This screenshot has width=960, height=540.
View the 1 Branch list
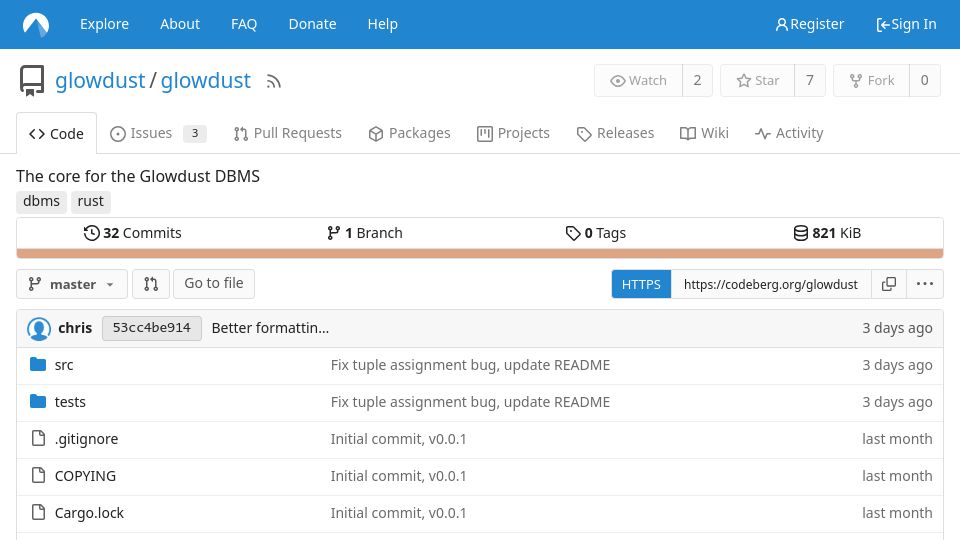pyautogui.click(x=364, y=233)
